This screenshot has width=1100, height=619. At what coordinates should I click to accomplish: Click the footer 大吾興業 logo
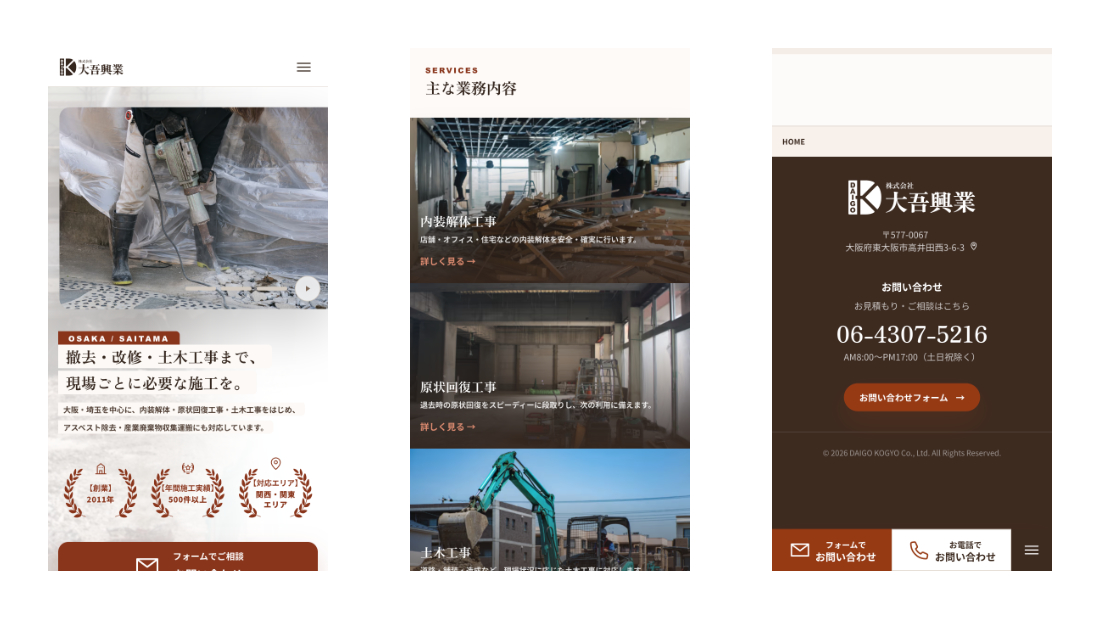[911, 198]
